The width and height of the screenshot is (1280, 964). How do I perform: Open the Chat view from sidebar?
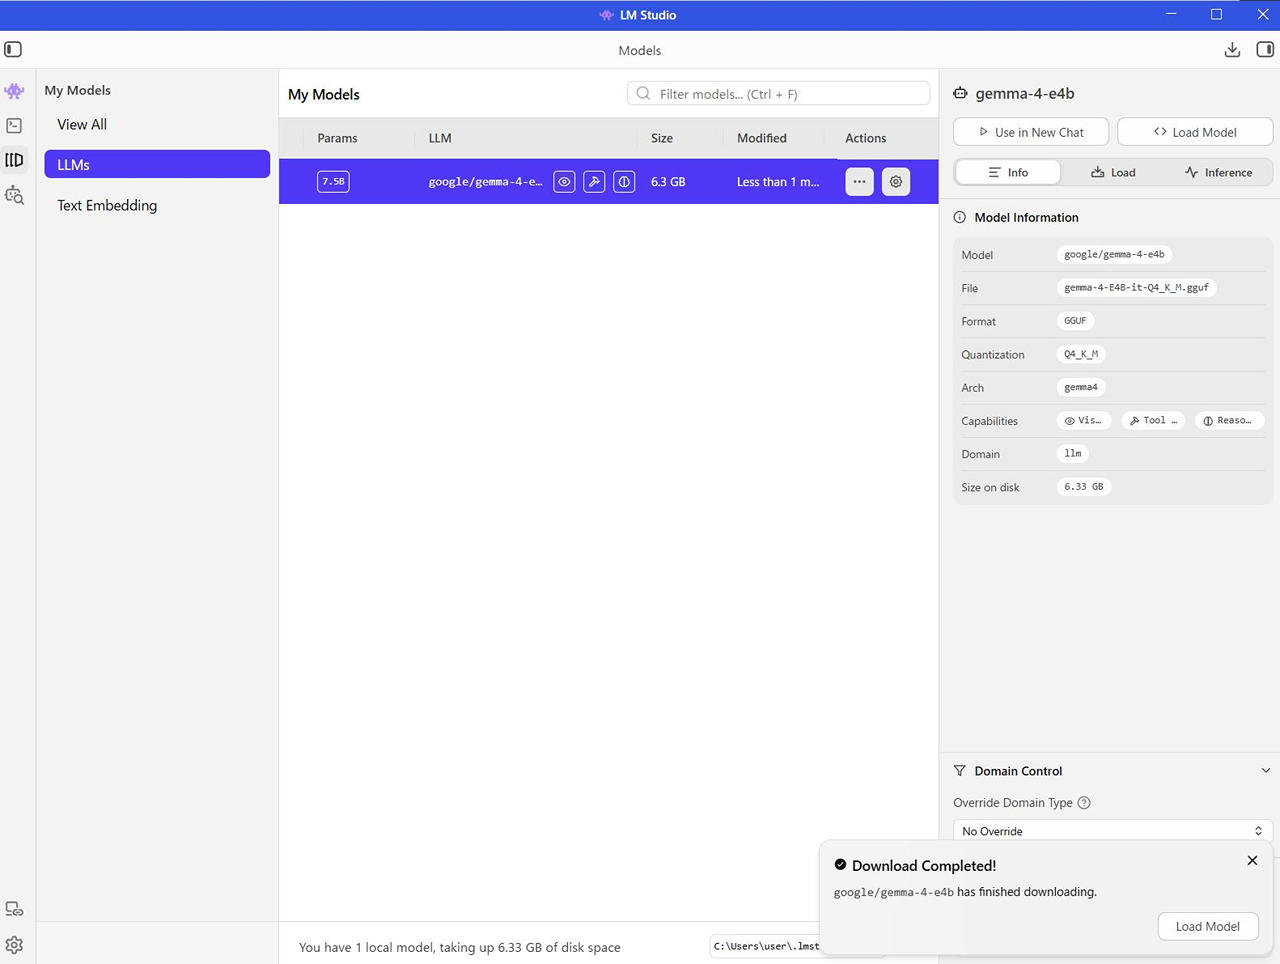[14, 91]
